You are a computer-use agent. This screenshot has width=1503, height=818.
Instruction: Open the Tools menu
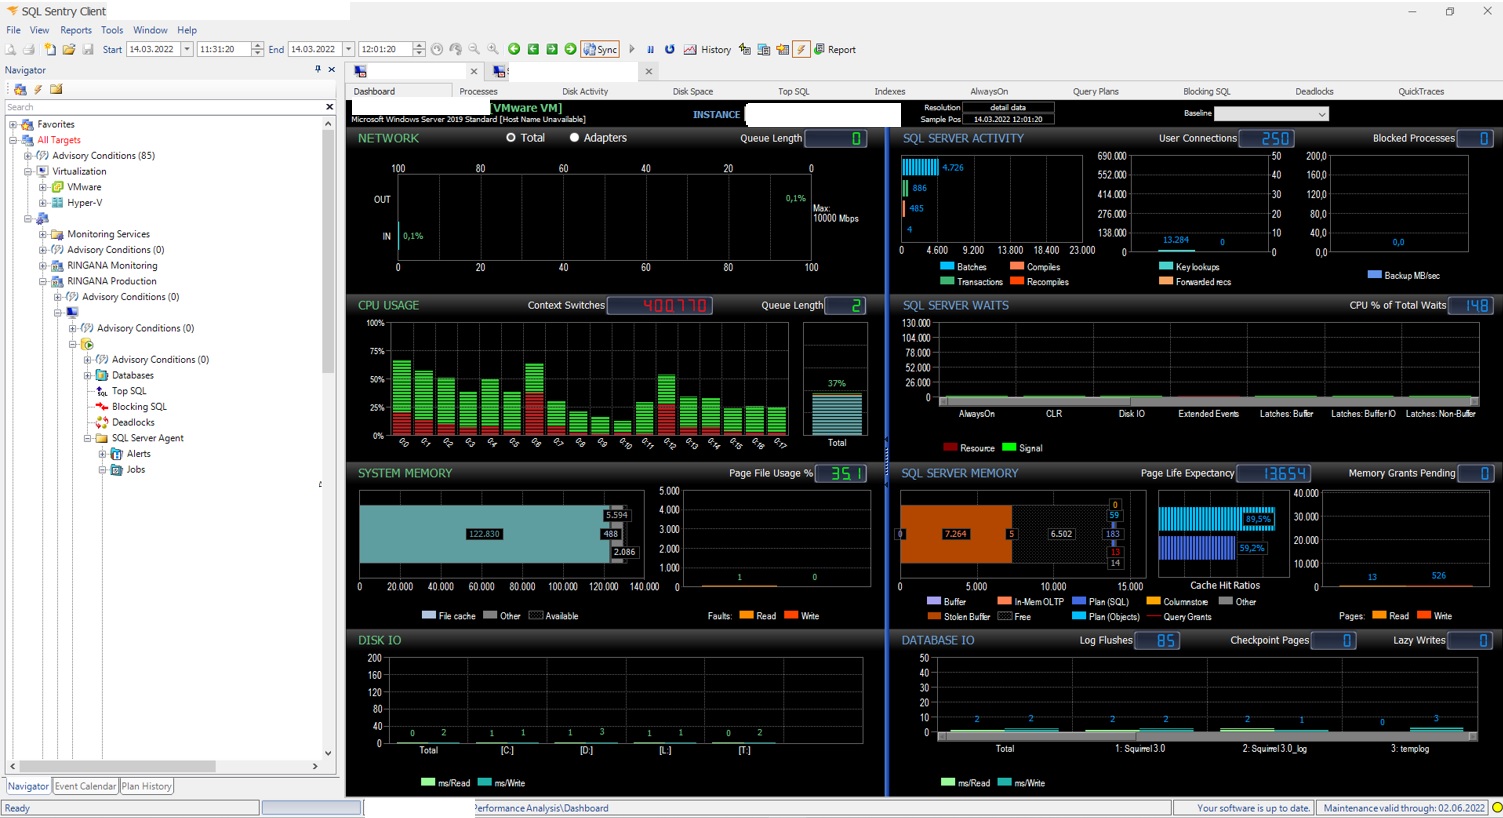(112, 30)
